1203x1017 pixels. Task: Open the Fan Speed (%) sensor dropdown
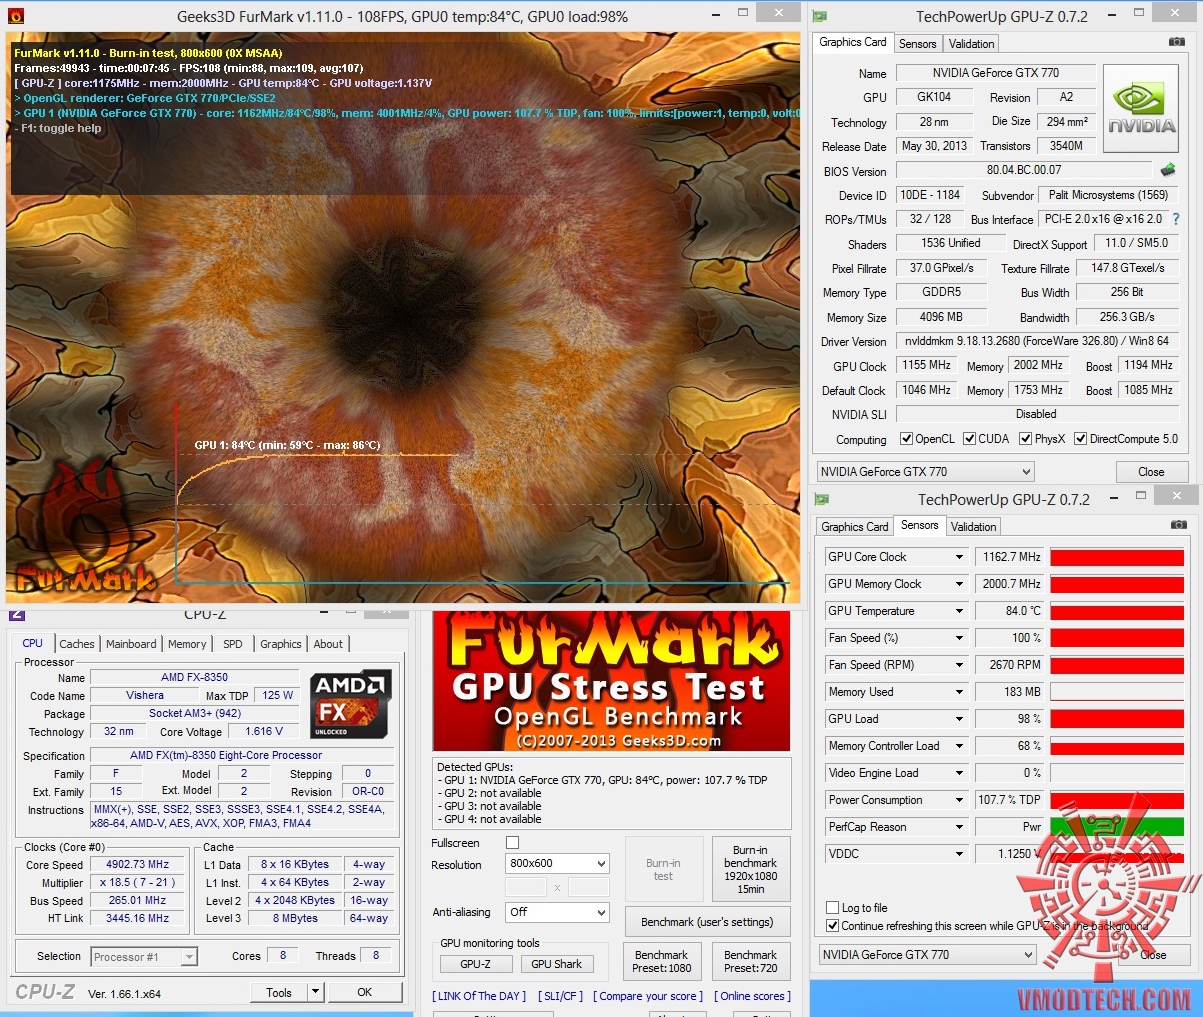click(x=959, y=638)
